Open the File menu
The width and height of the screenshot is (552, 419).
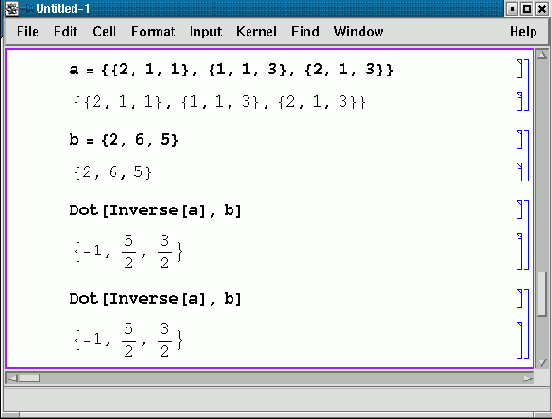(28, 32)
